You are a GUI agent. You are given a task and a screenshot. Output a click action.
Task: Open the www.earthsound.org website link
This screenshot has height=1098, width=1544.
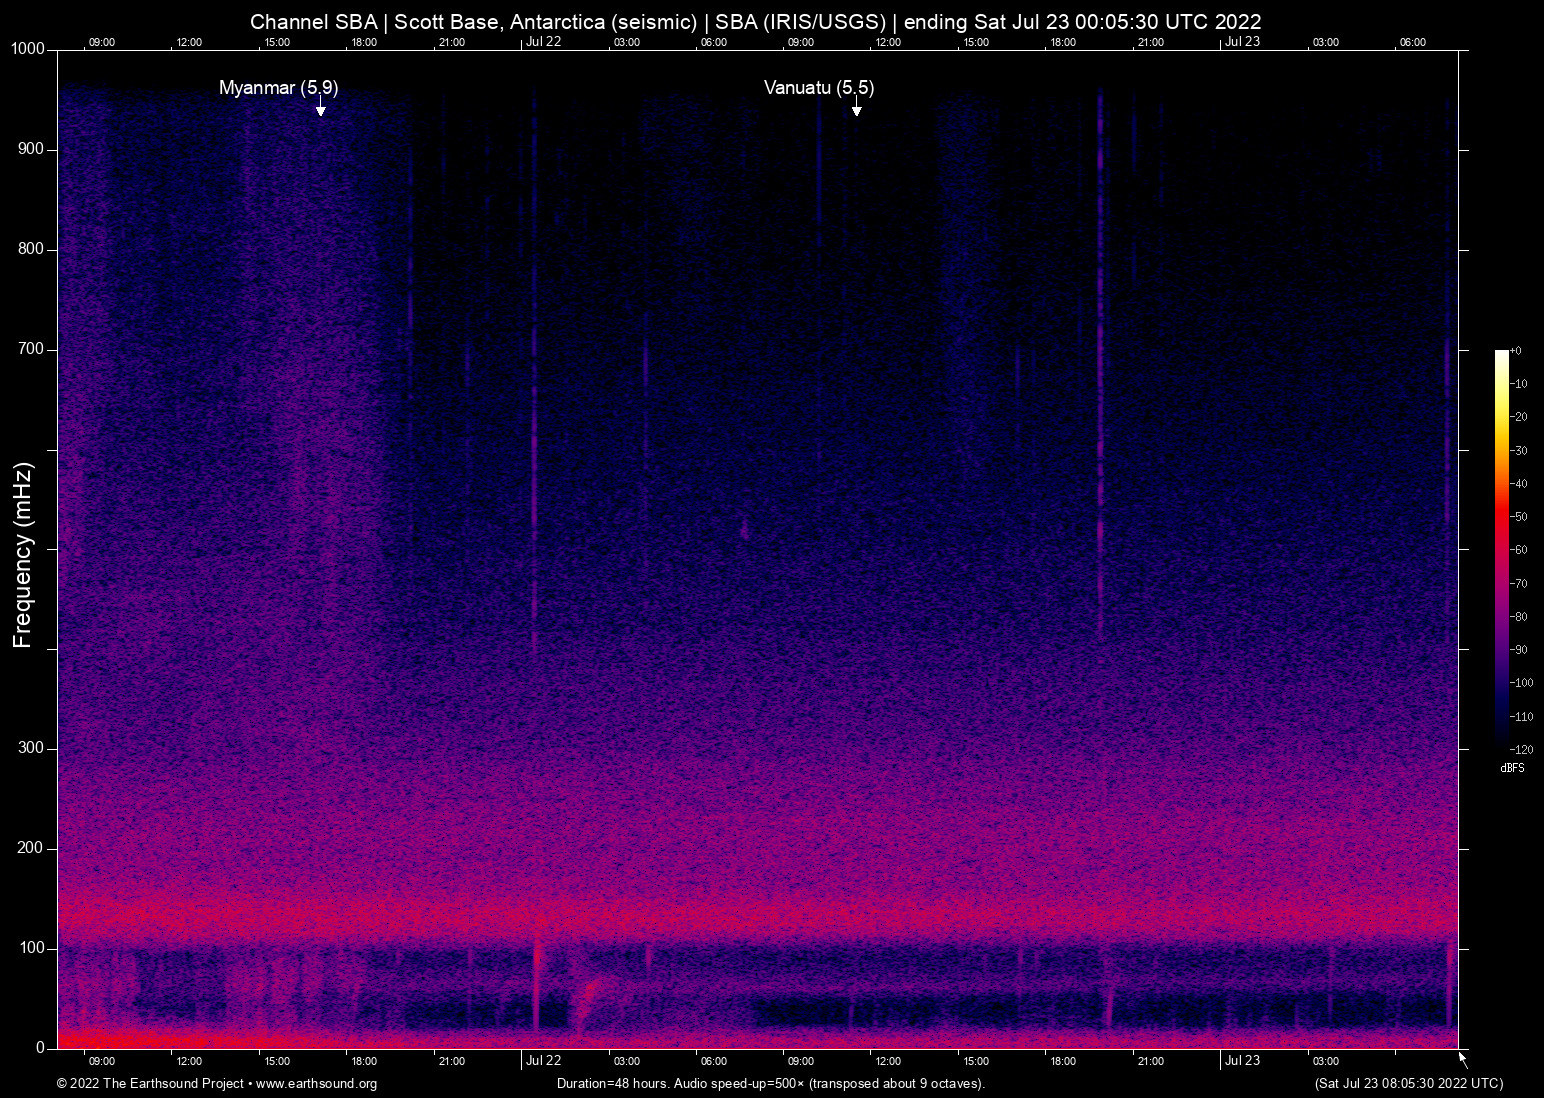[x=316, y=1084]
